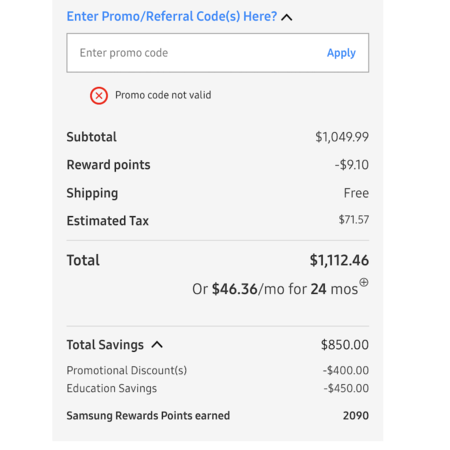The width and height of the screenshot is (450, 450).
Task: Click the Education Savings row
Action: 218,388
